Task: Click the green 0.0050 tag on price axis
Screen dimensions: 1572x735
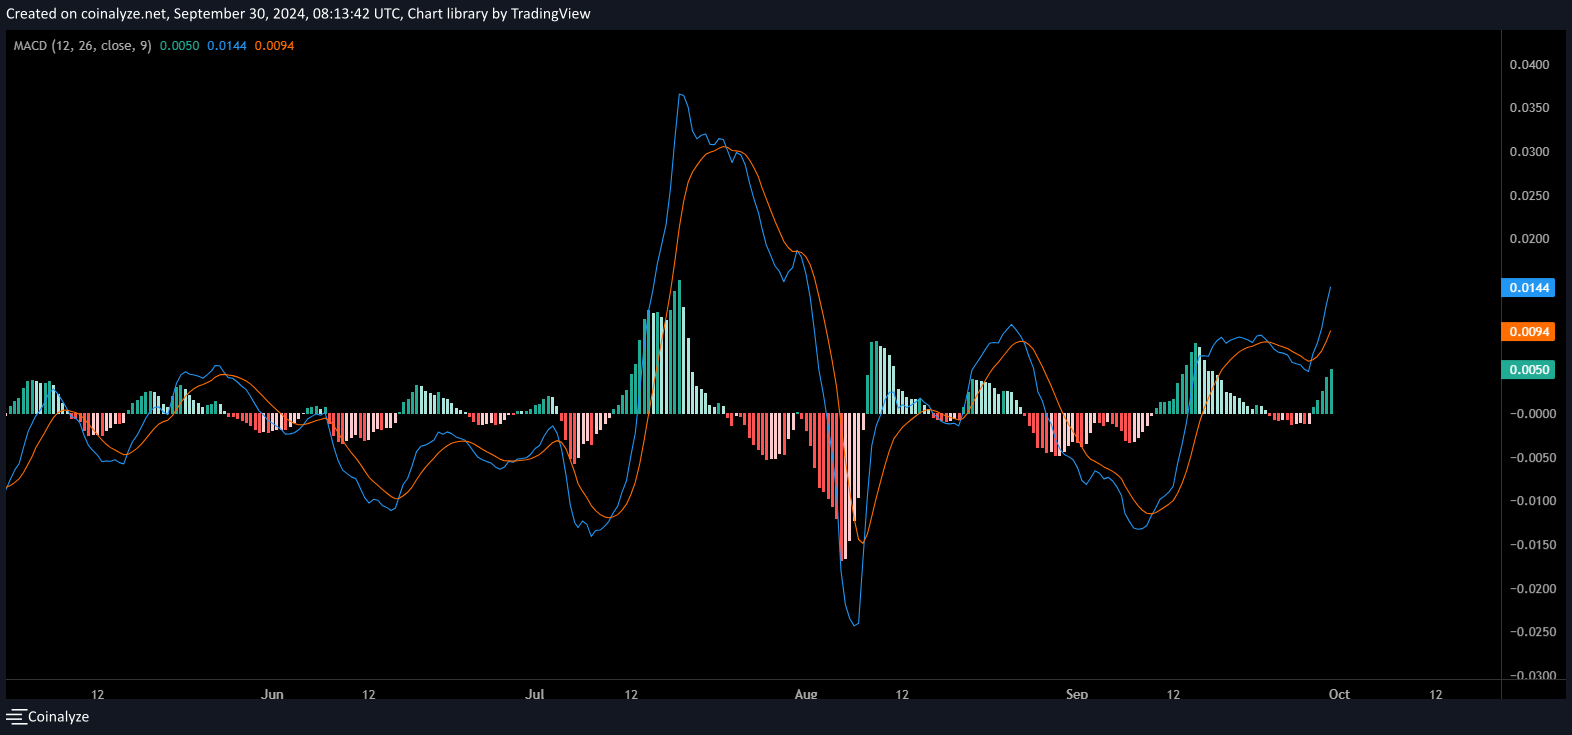Action: click(1528, 370)
